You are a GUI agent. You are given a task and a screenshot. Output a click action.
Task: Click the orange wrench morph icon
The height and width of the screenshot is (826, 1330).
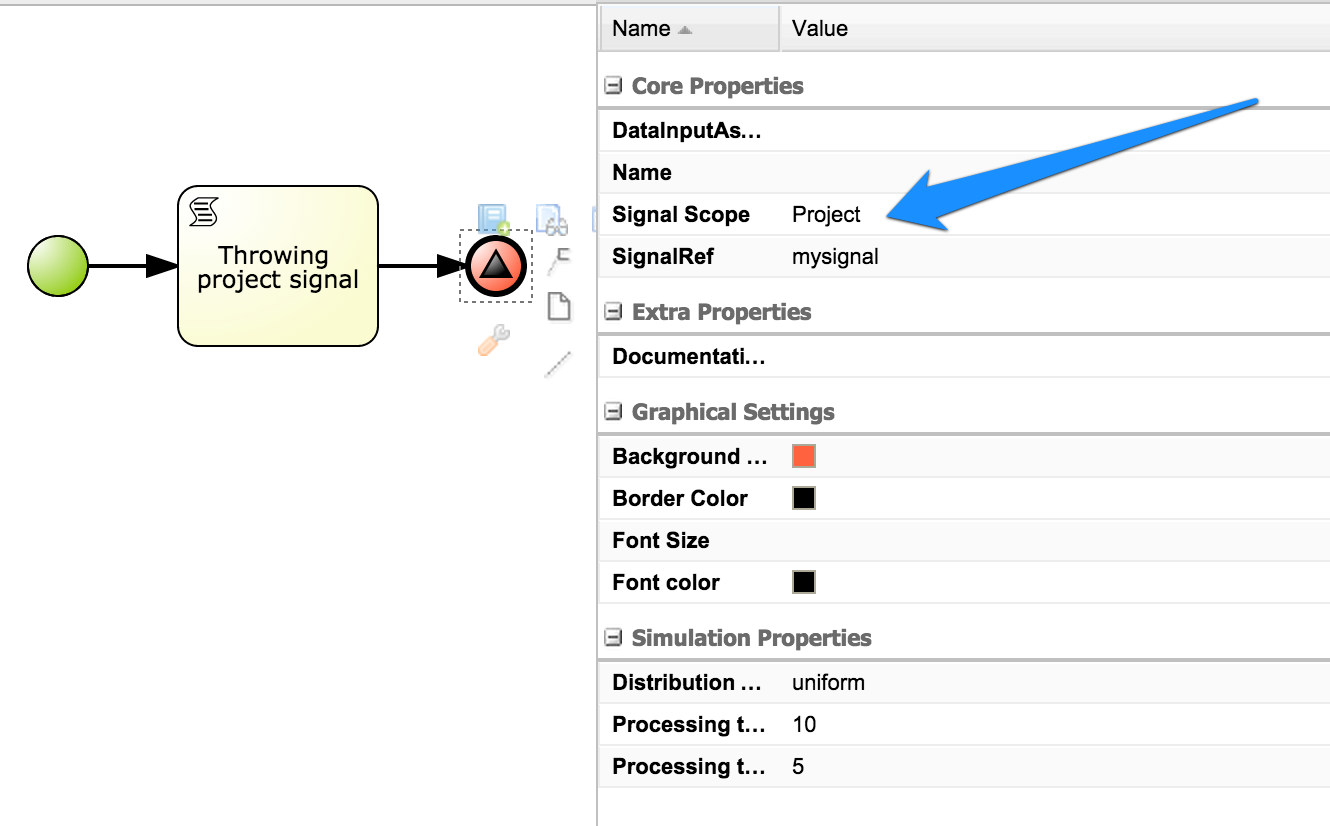tap(494, 341)
